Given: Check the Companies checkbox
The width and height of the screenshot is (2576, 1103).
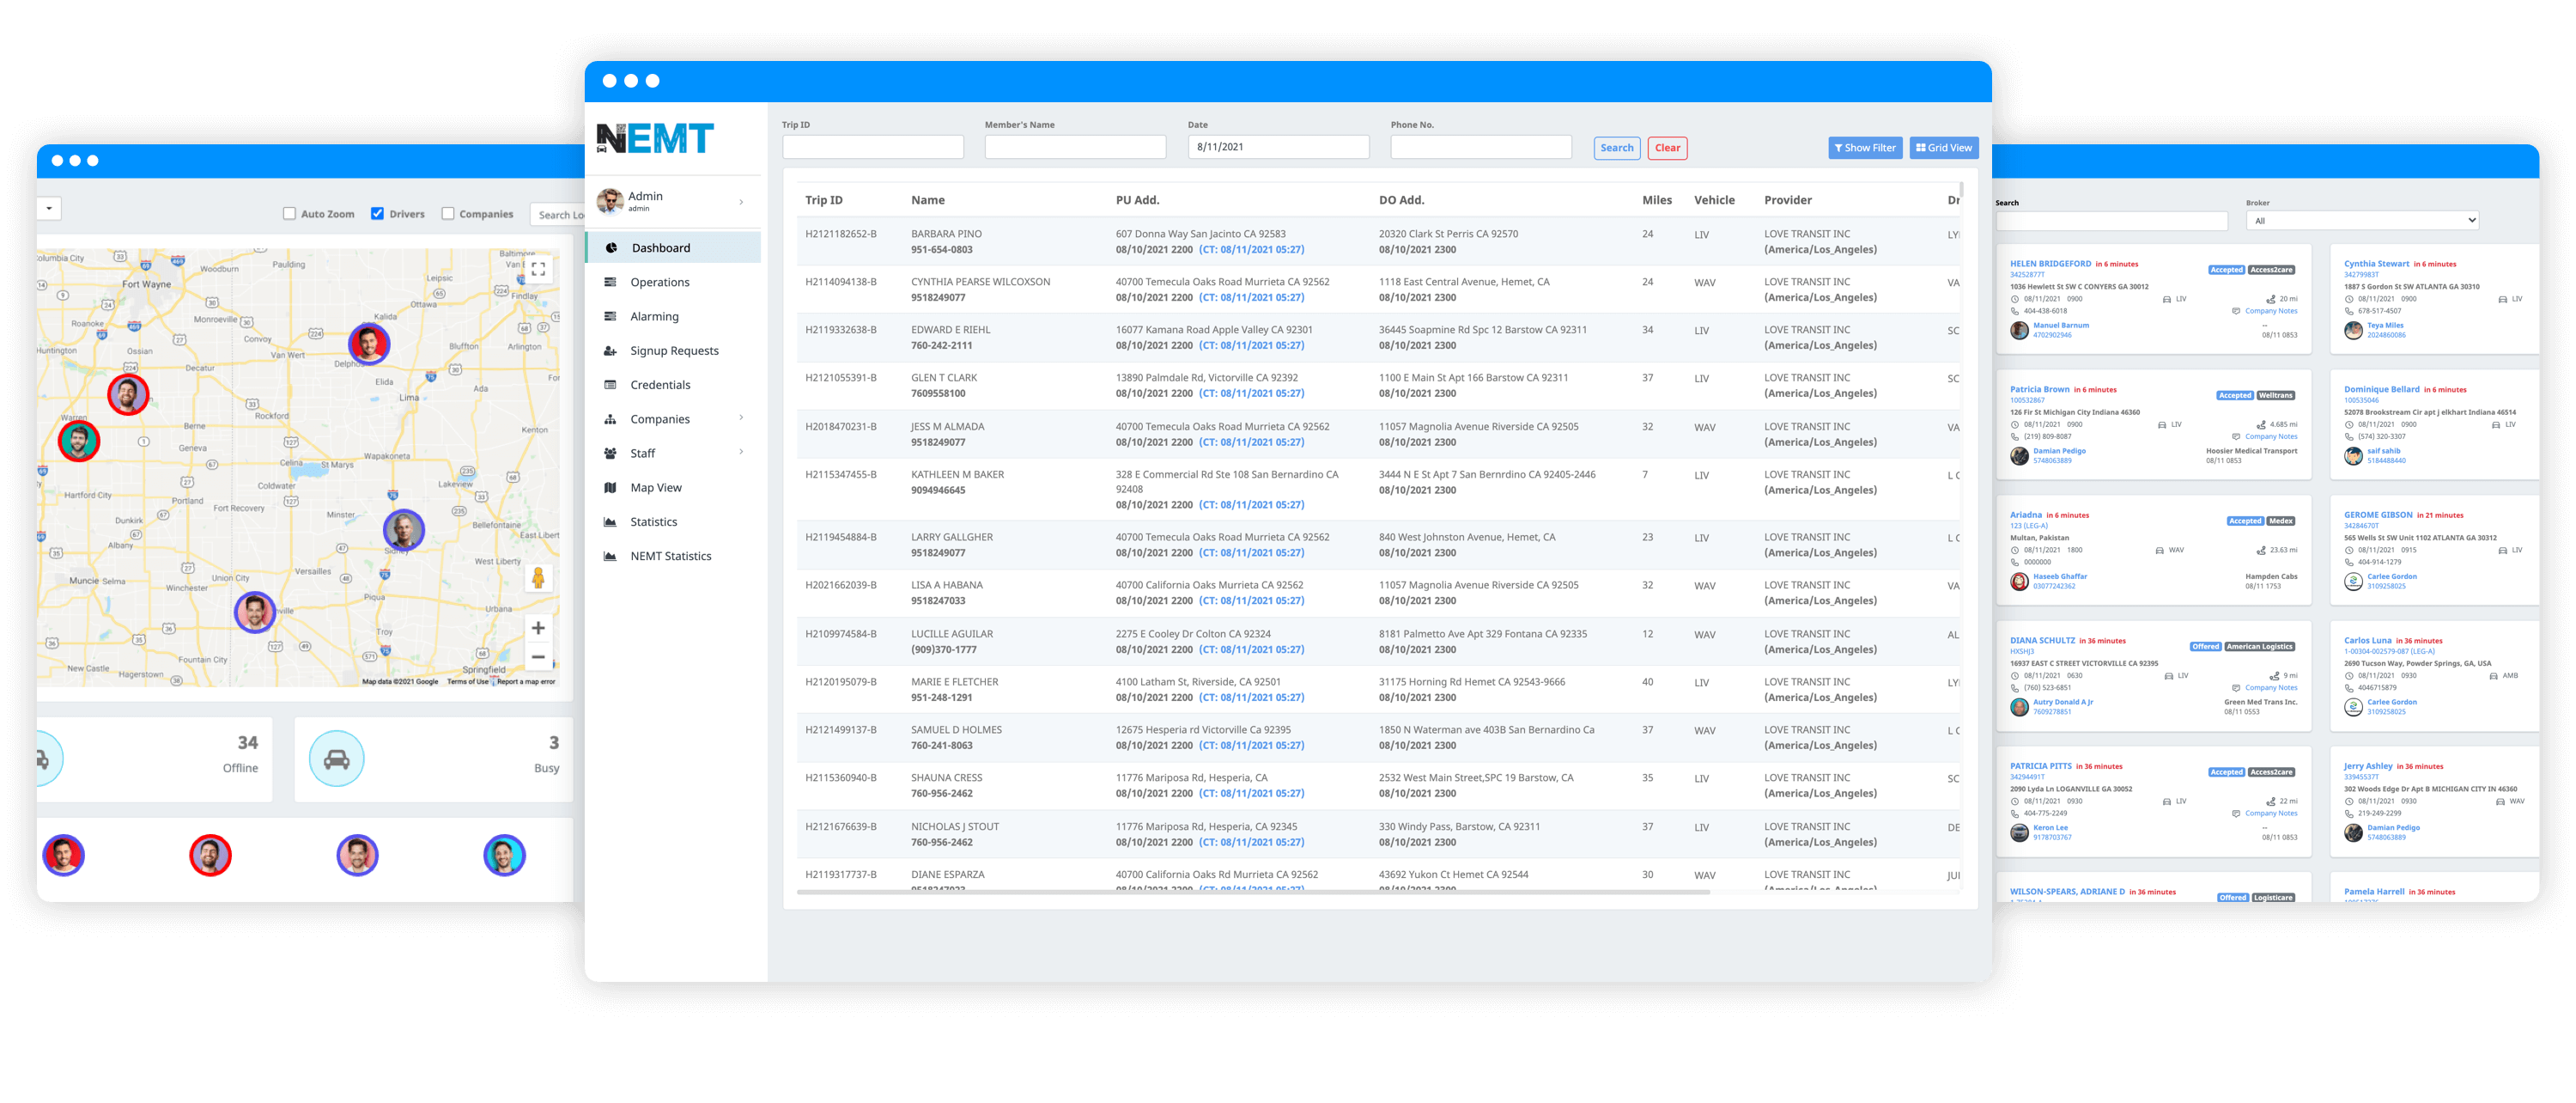Looking at the screenshot, I should (448, 214).
